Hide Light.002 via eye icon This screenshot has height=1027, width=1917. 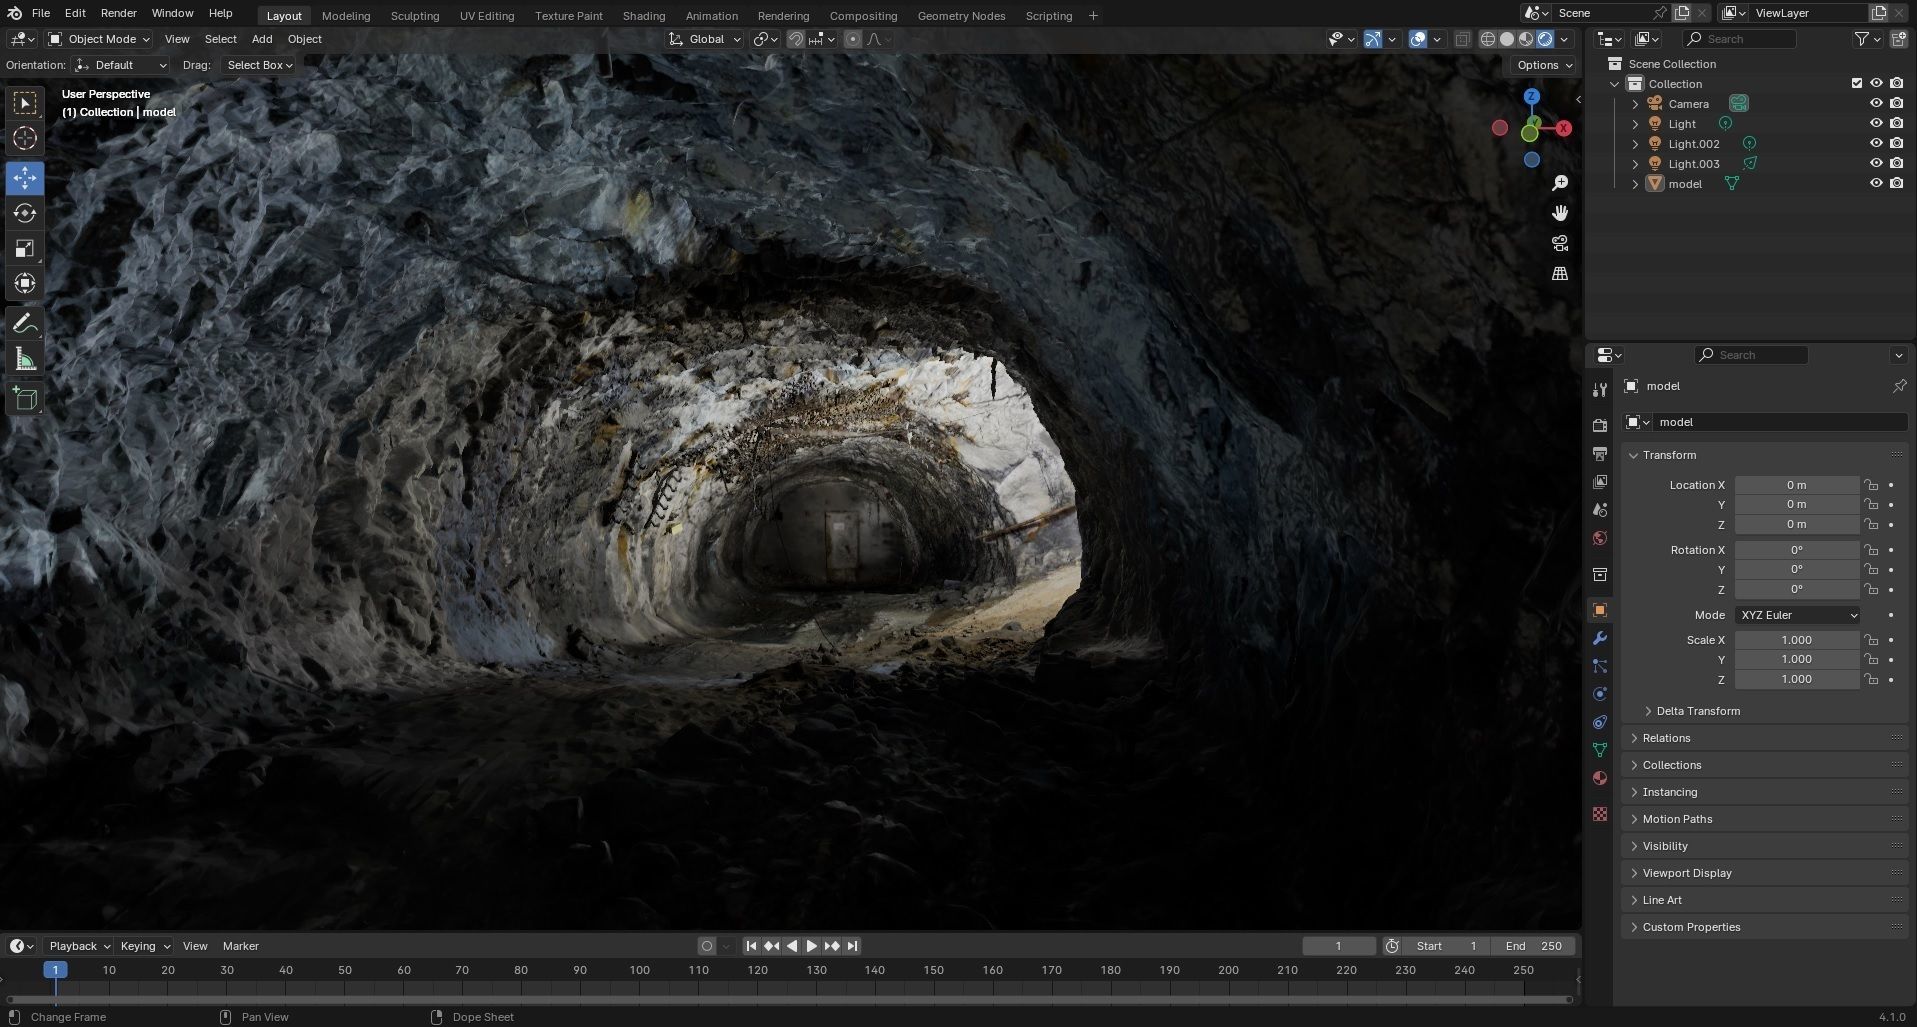point(1876,143)
